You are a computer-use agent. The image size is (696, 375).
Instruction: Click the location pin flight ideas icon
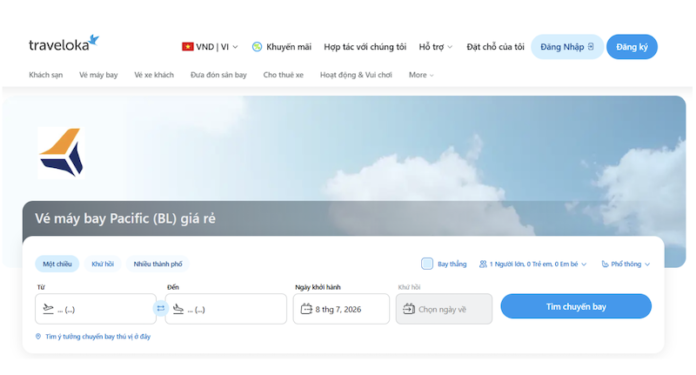coord(38,336)
